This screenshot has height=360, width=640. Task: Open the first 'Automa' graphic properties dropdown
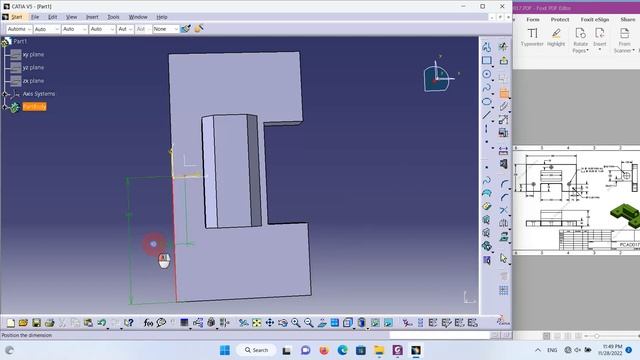pyautogui.click(x=19, y=29)
